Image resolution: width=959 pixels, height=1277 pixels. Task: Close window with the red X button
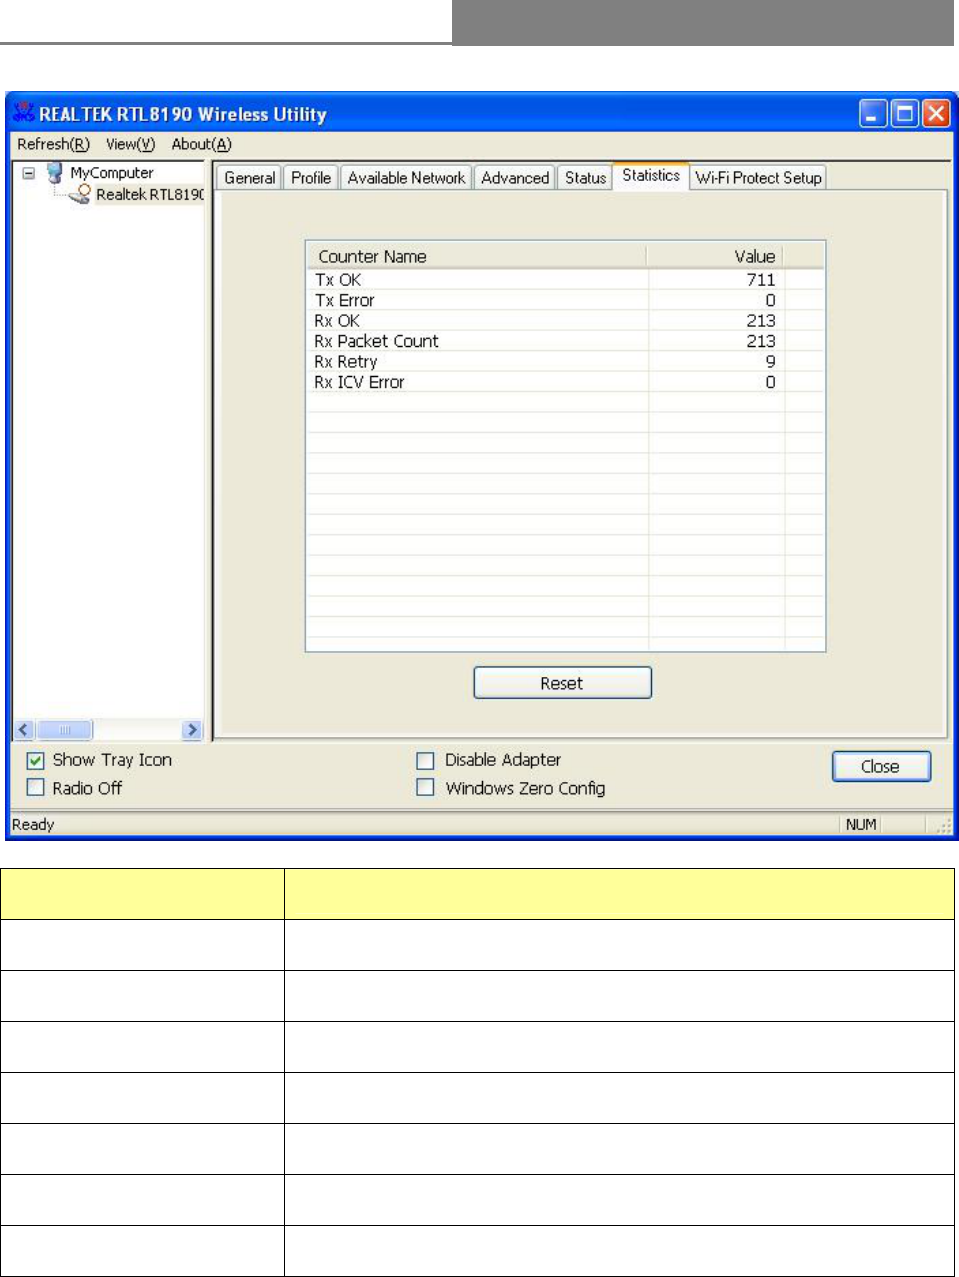[x=936, y=114]
